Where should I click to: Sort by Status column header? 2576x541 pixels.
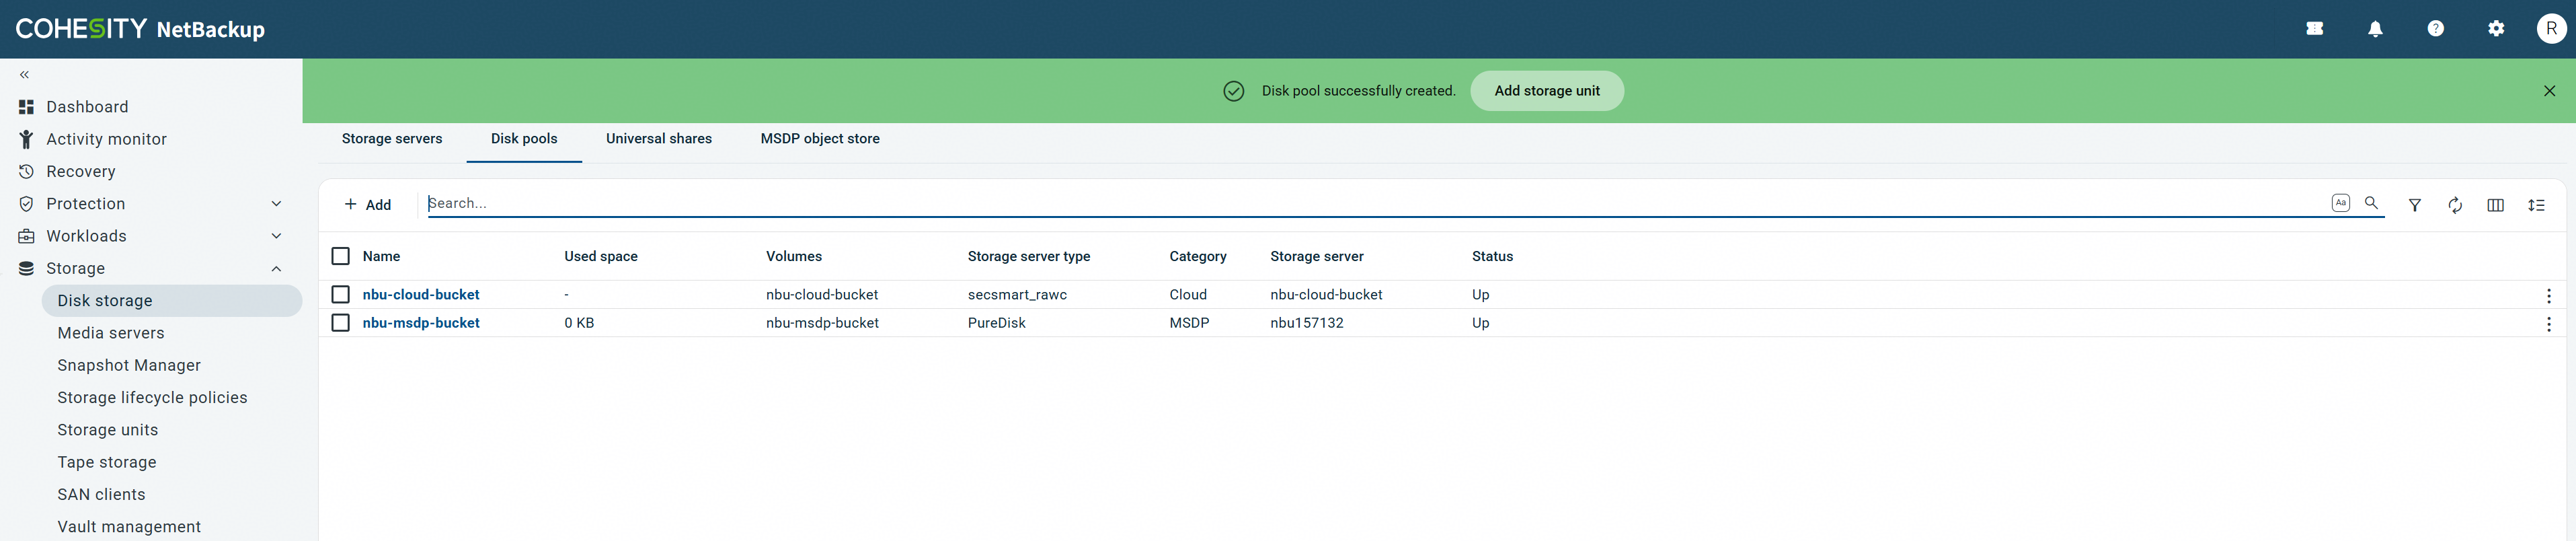coord(1492,257)
